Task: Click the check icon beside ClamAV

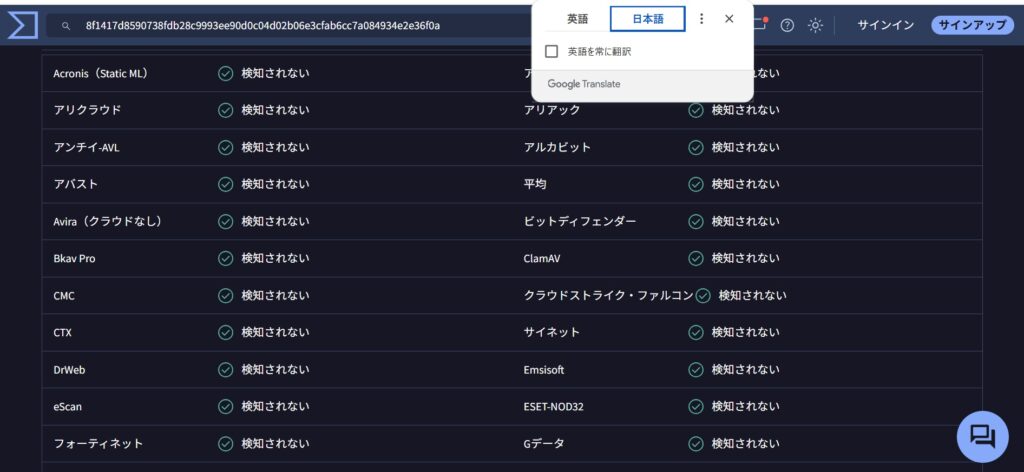Action: [x=696, y=259]
